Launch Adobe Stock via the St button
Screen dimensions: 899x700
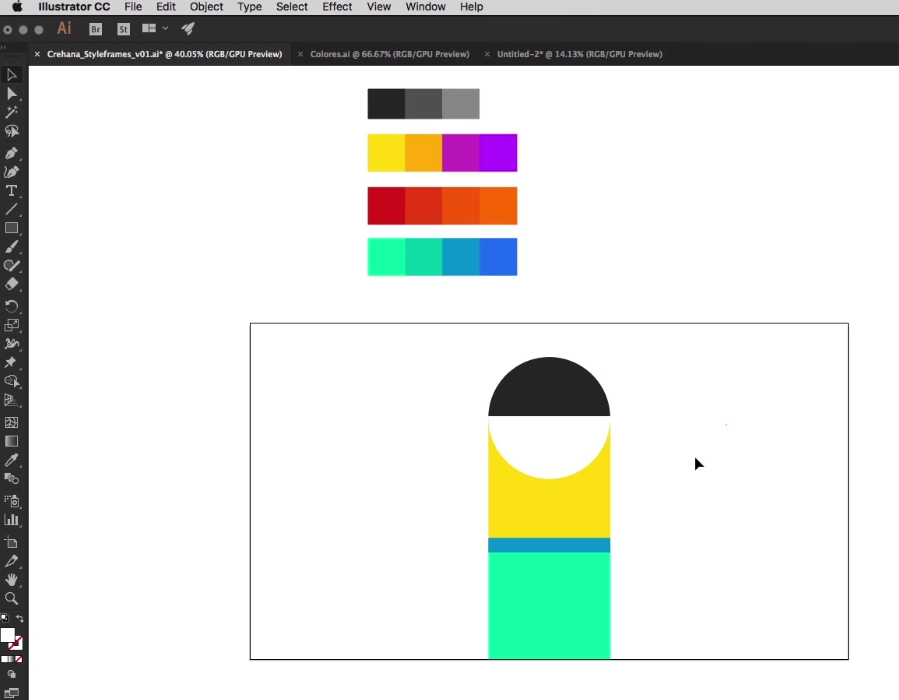(123, 28)
